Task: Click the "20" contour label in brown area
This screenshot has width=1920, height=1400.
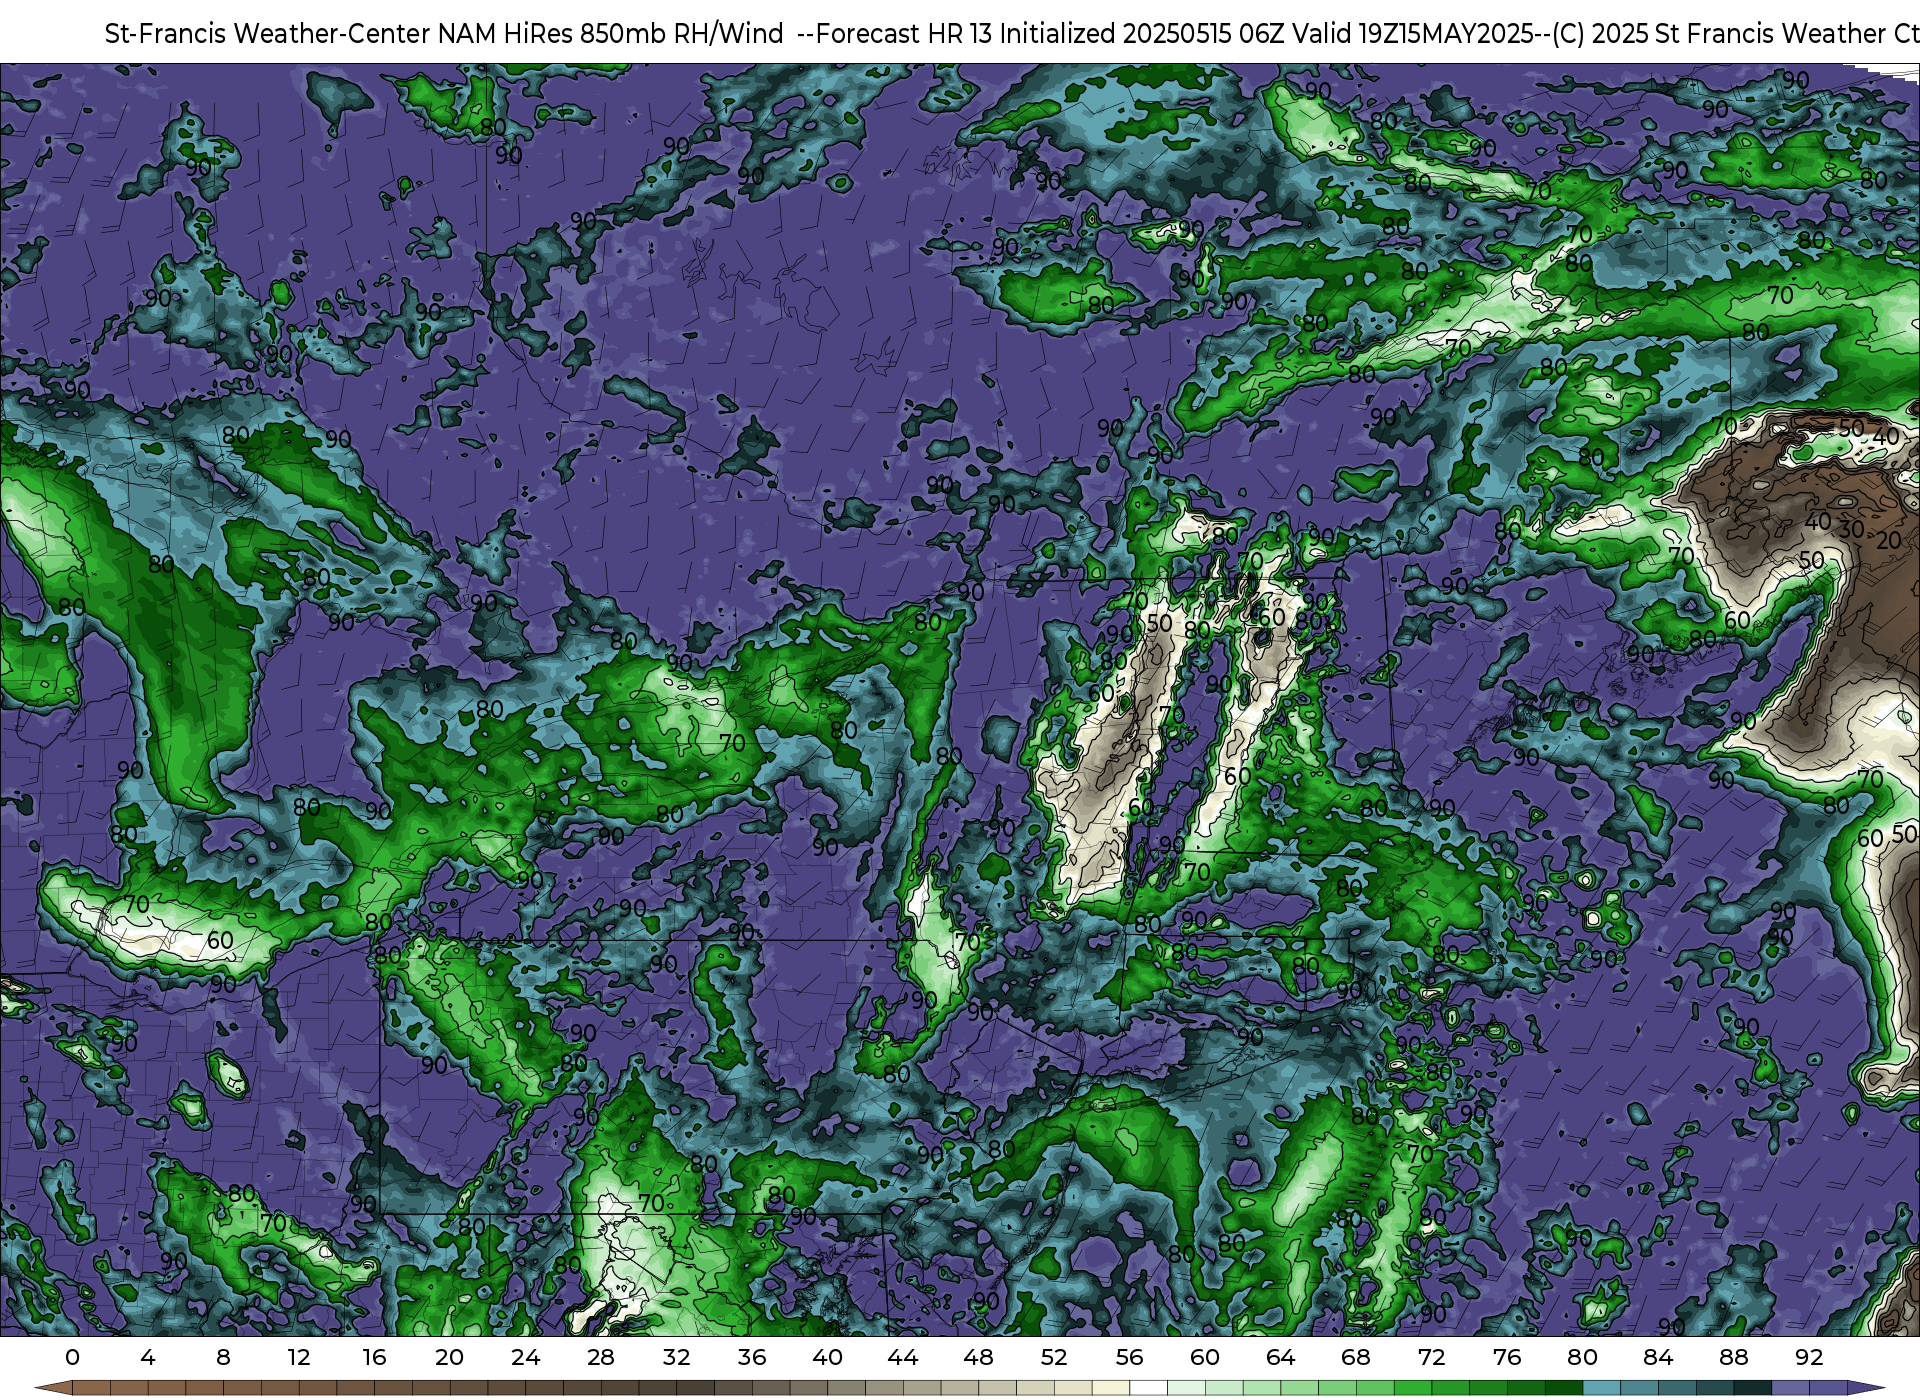Action: click(x=1889, y=541)
